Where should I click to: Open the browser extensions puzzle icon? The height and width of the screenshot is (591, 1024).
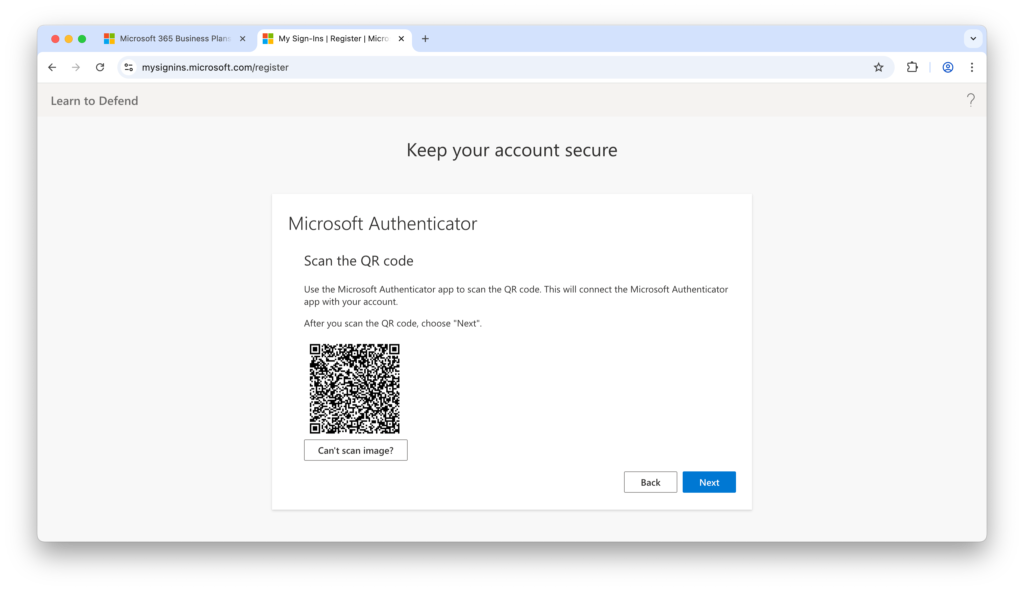(x=912, y=67)
